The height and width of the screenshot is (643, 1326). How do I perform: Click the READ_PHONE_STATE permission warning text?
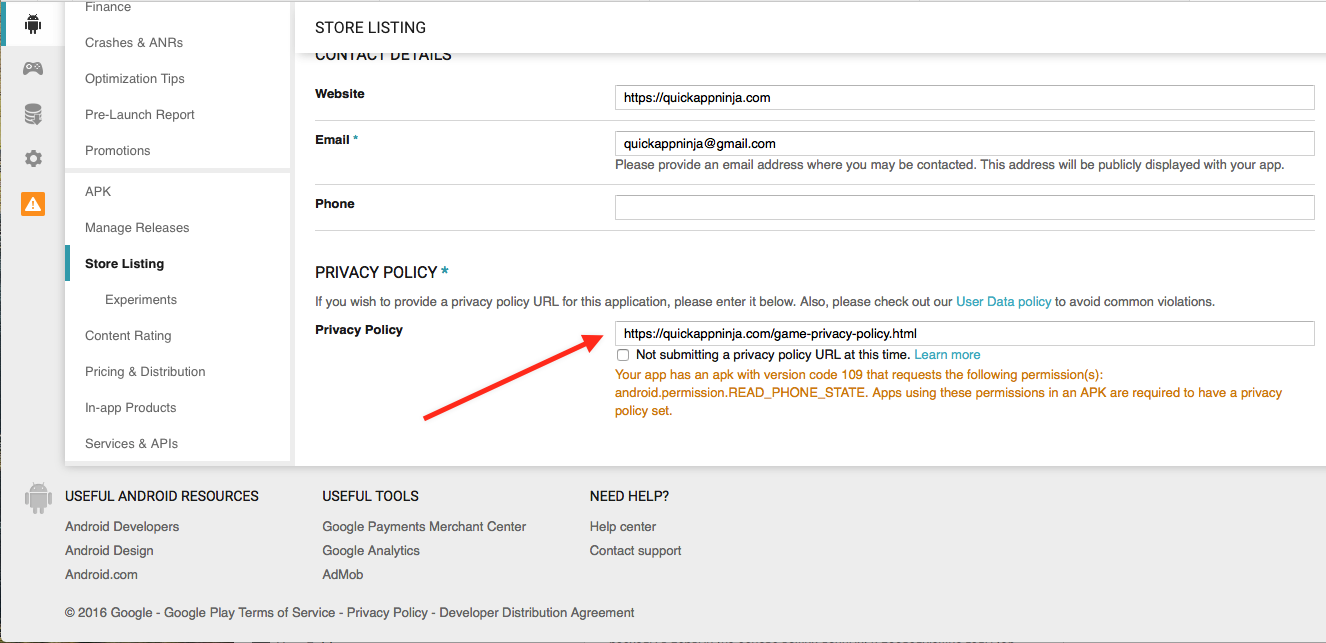(x=948, y=393)
